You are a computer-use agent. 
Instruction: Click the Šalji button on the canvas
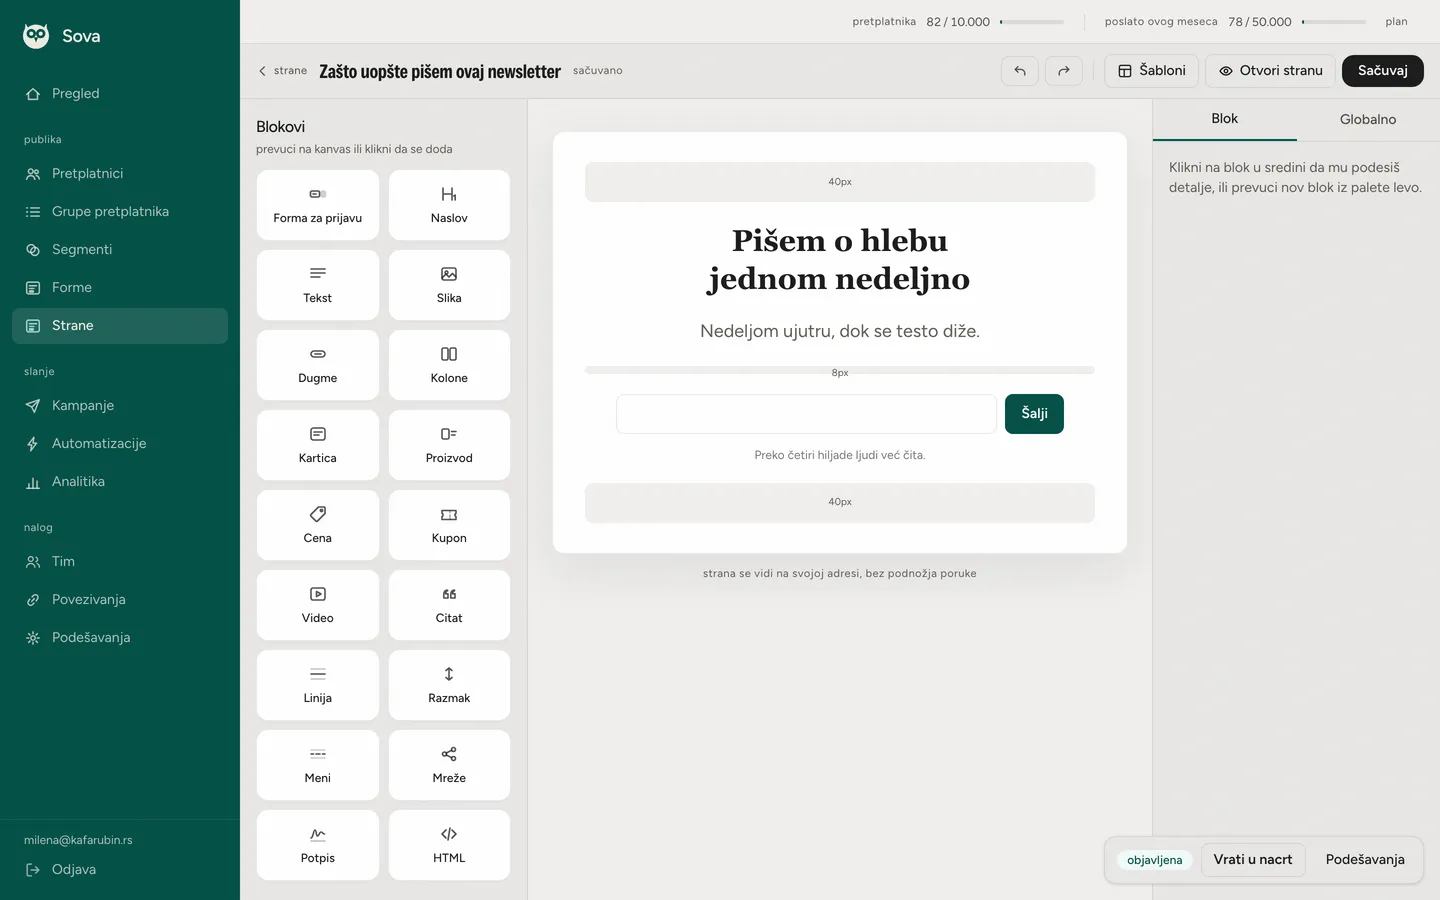[x=1034, y=414]
